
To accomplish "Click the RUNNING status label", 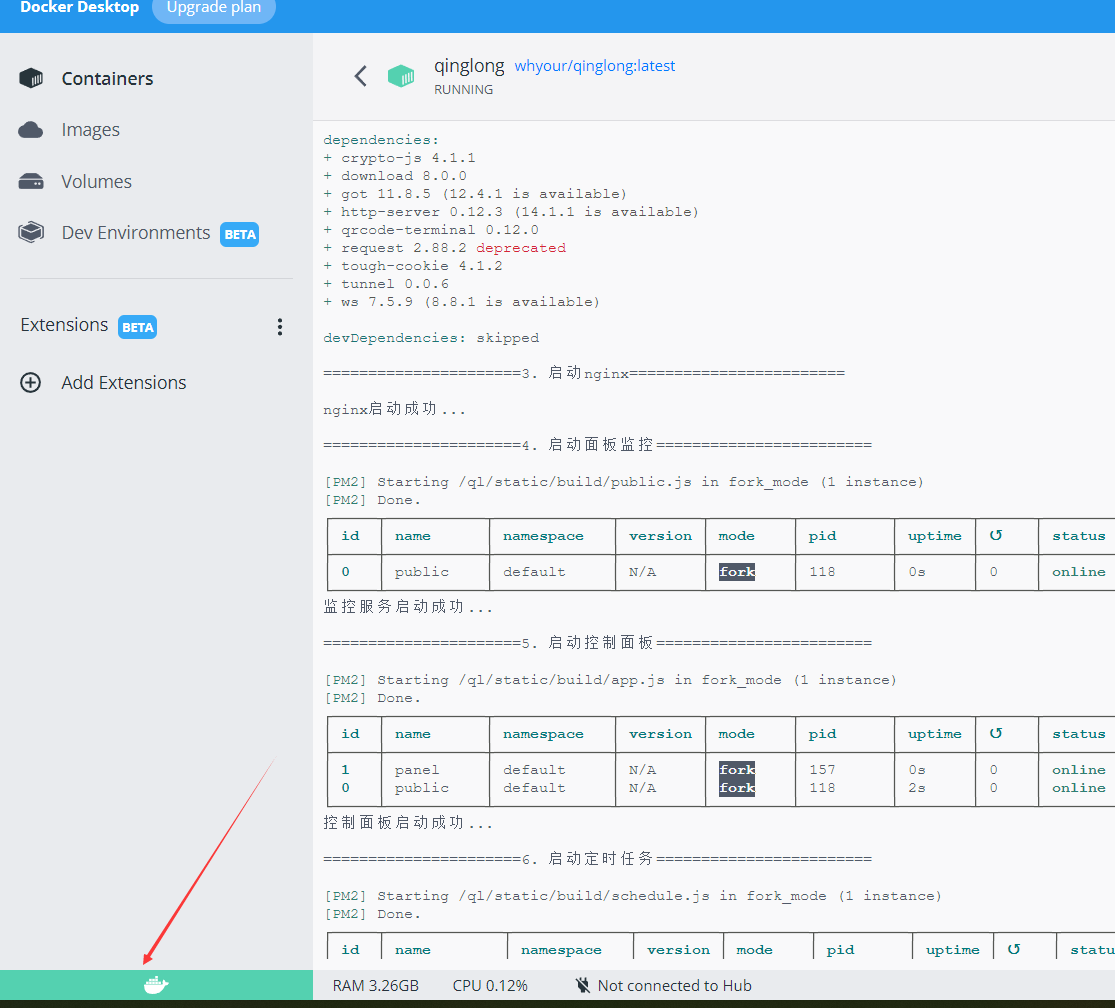I will (x=464, y=90).
